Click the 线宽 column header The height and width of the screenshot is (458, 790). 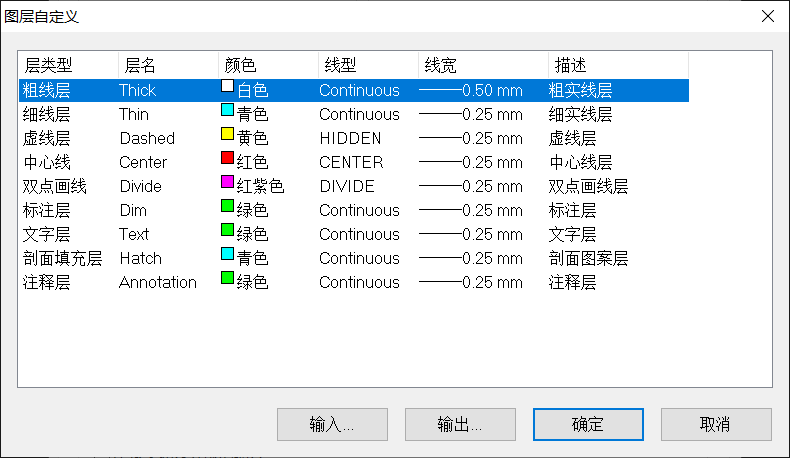483,65
